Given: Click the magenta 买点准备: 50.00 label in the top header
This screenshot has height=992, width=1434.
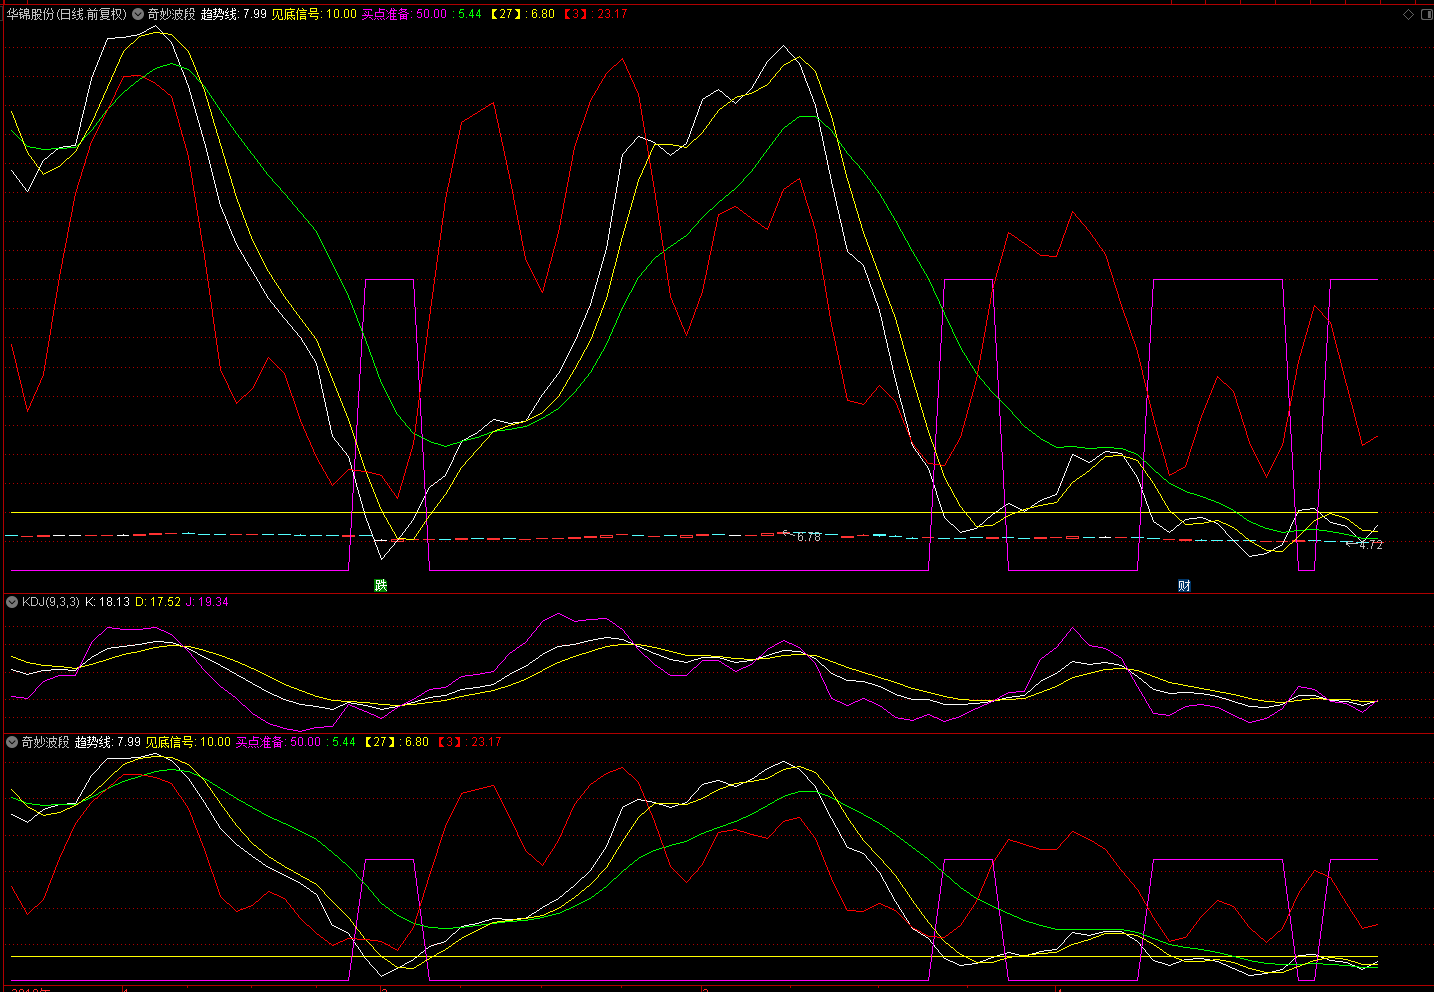Looking at the screenshot, I should pos(404,14).
